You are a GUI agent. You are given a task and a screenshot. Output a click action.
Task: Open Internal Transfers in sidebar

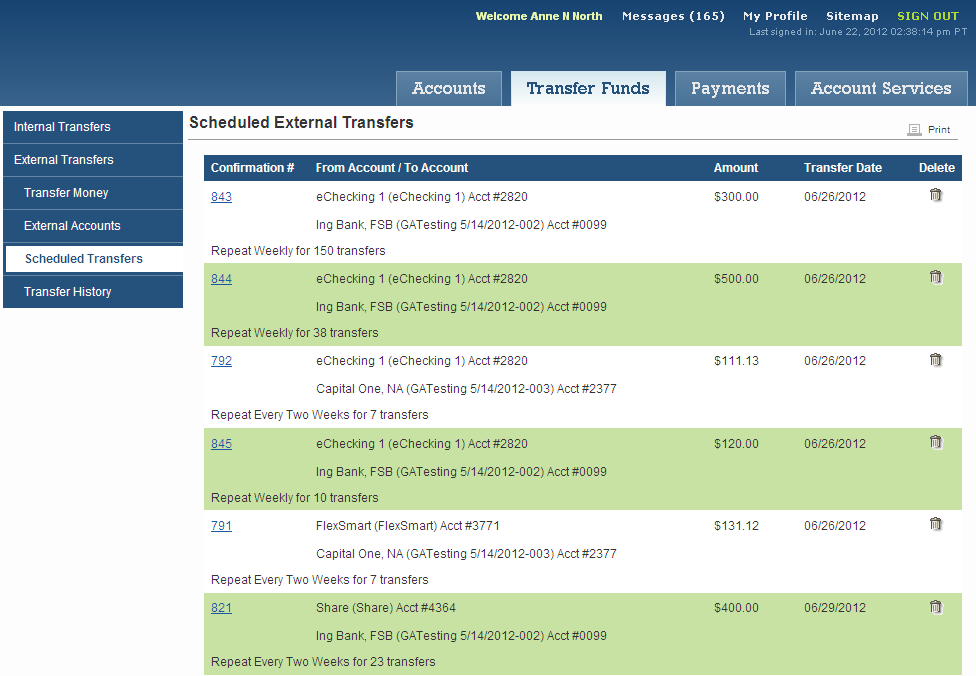point(62,127)
